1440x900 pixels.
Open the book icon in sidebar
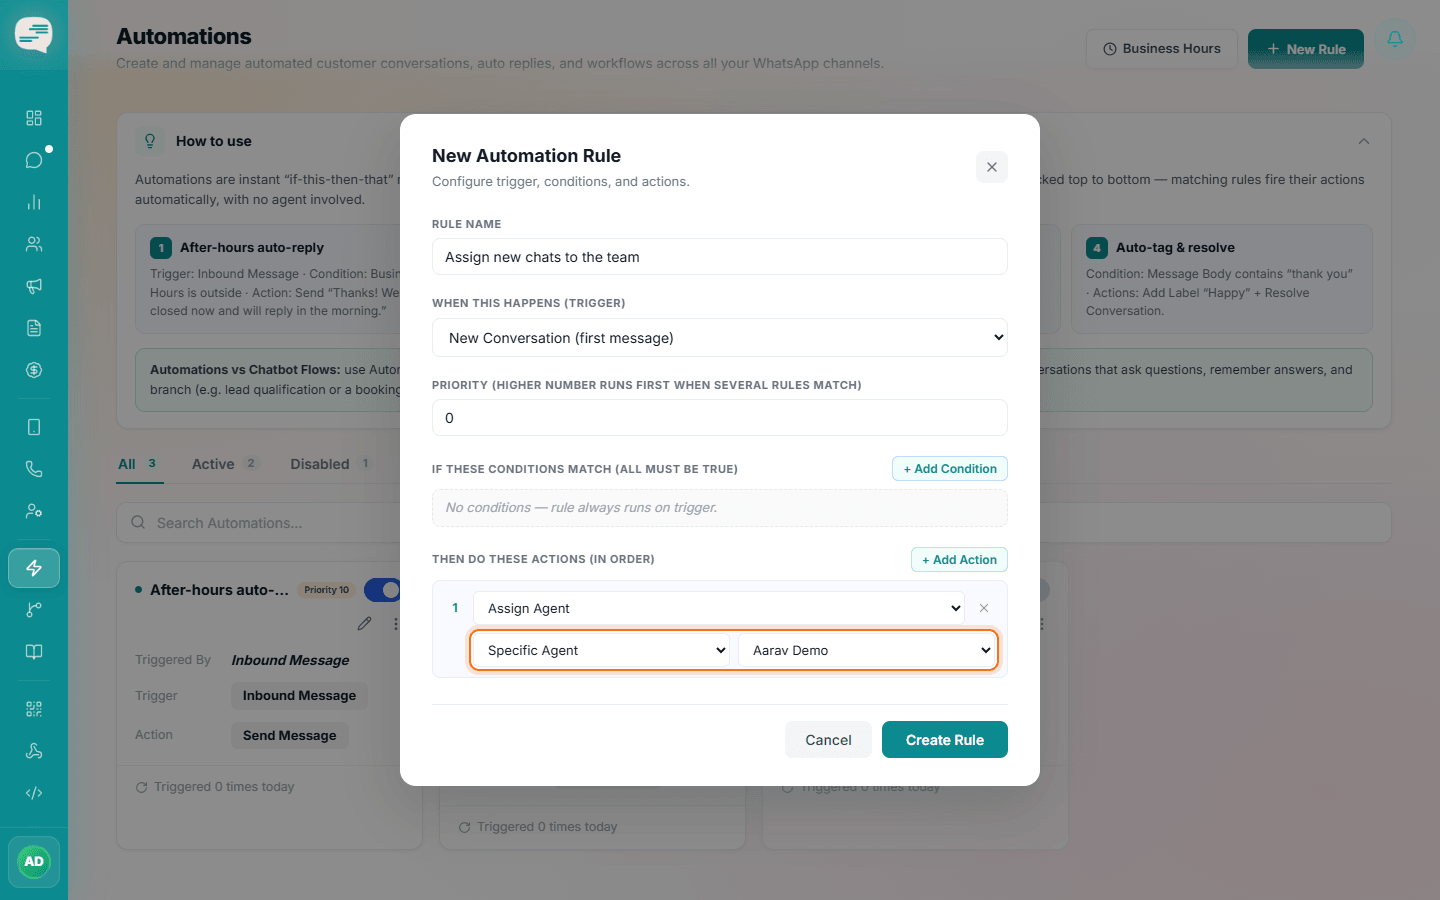point(34,652)
